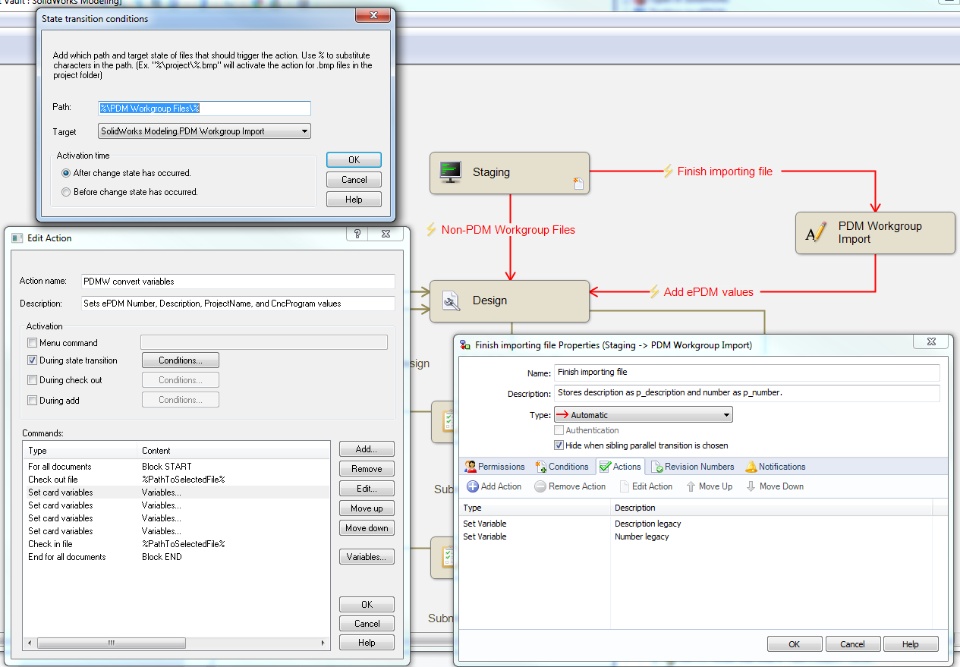
Task: Open the transition Type Automatic dropdown
Action: tap(643, 415)
